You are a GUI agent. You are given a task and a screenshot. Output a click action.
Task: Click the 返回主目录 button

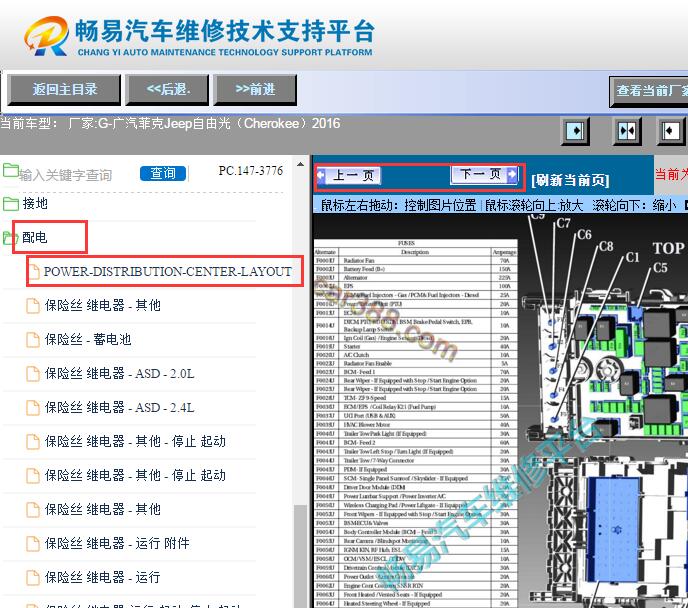tap(64, 90)
